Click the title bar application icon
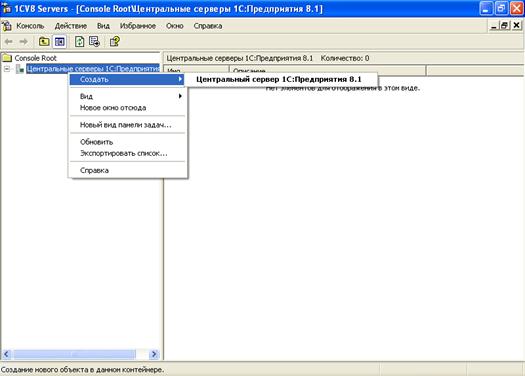The height and width of the screenshot is (376, 525). 6,9
